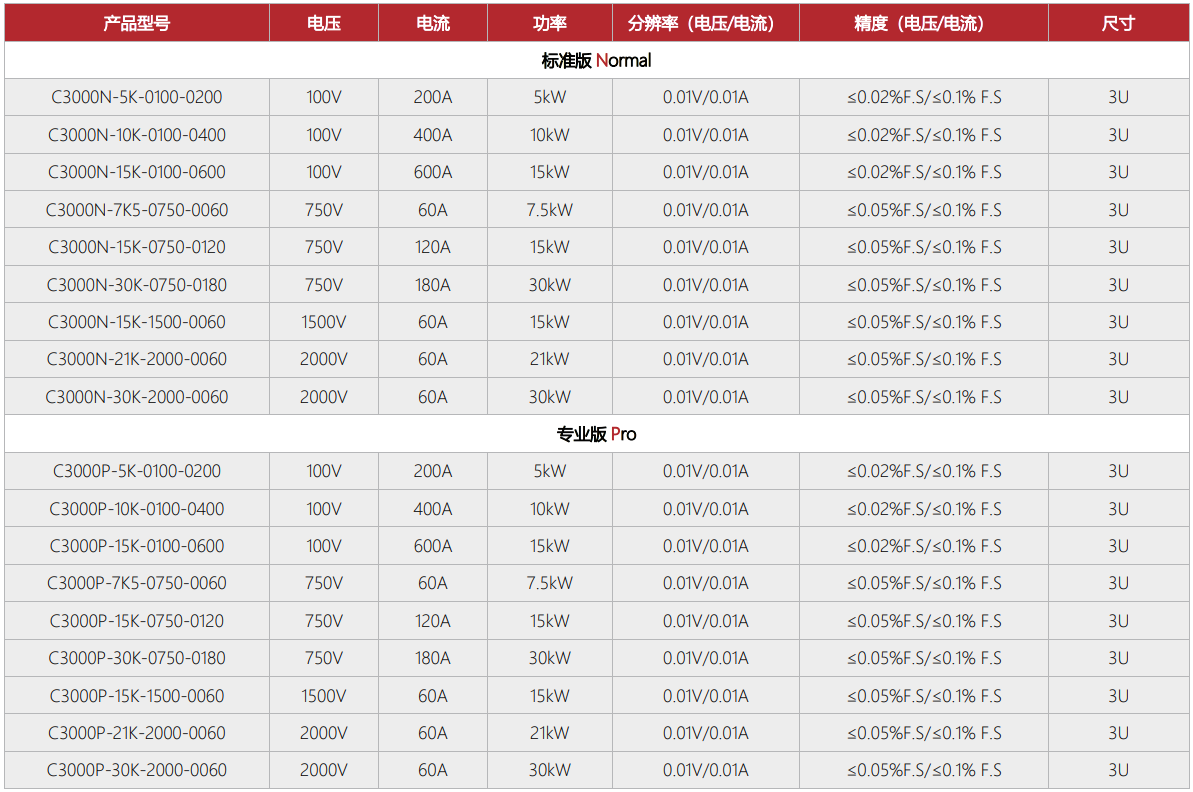Click 750V in the C3000P-15K-0750-0120 row

324,621
